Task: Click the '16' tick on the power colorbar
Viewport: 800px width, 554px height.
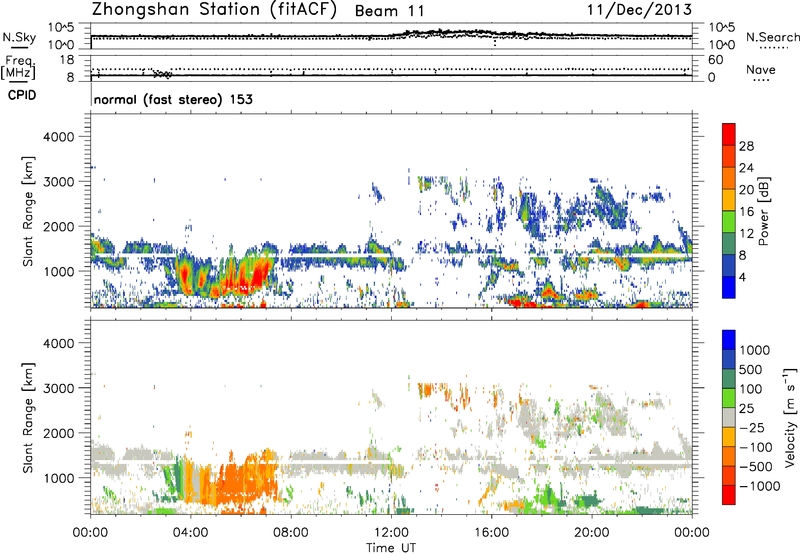Action: [x=746, y=212]
